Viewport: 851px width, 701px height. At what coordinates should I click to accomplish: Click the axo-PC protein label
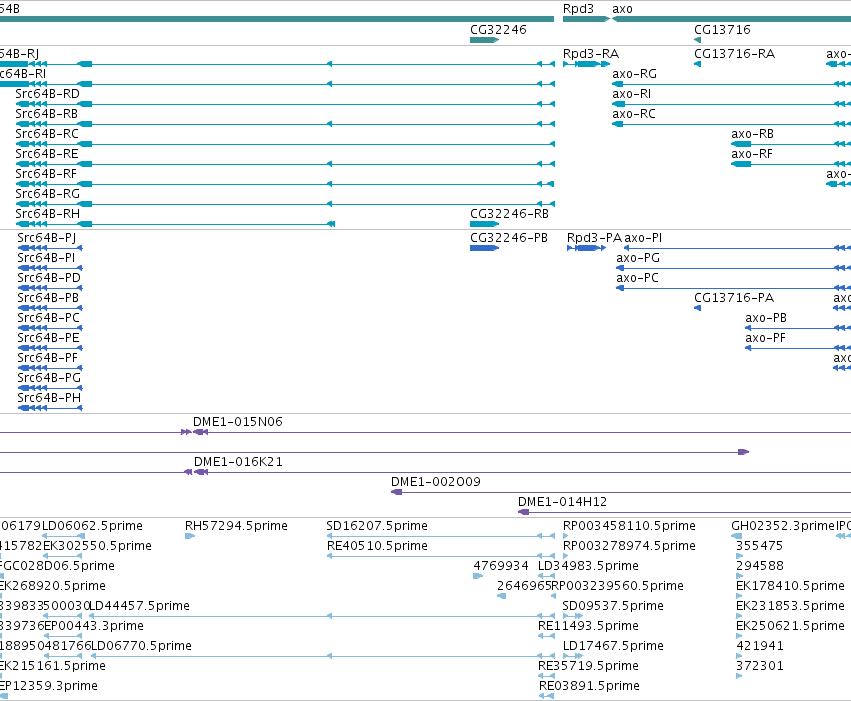click(637, 278)
